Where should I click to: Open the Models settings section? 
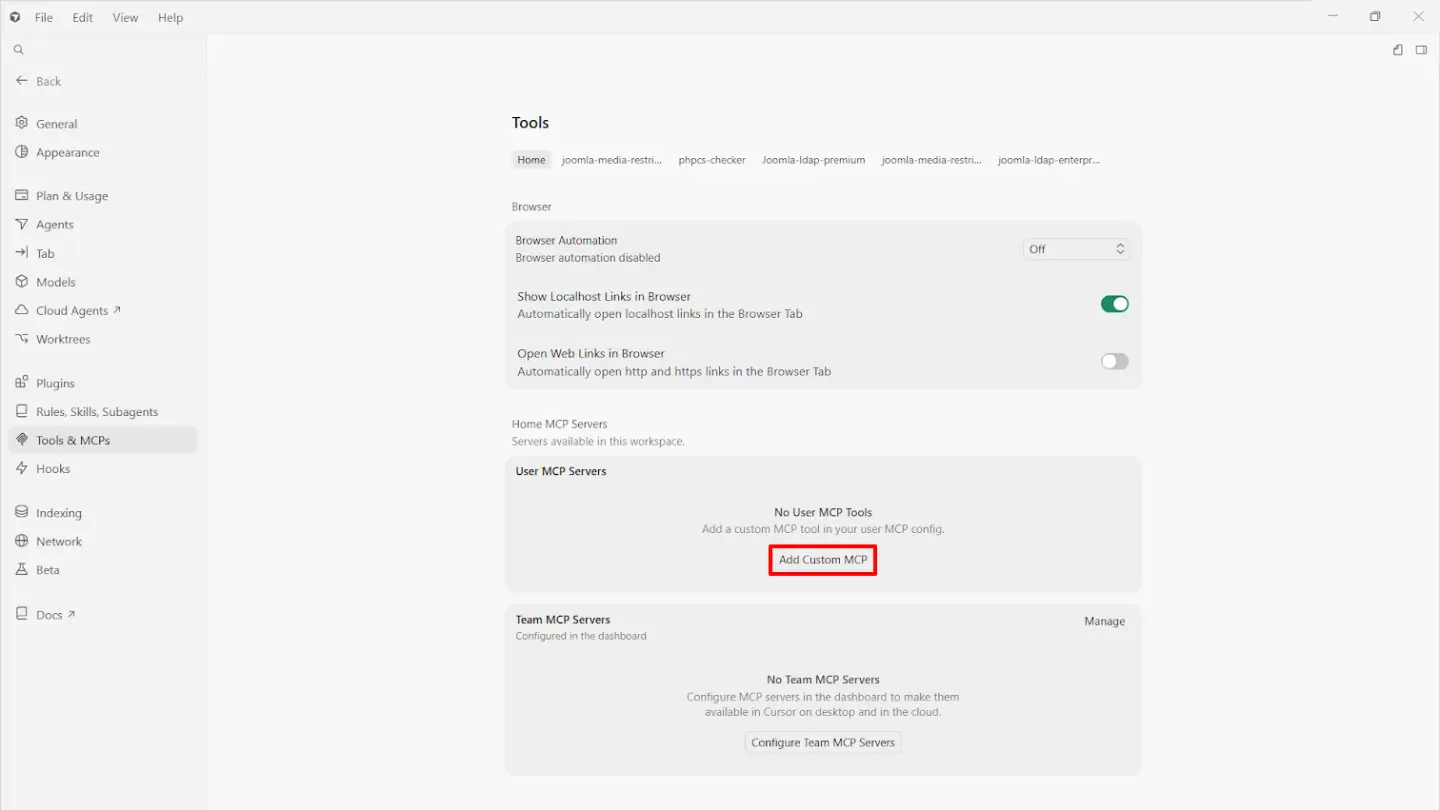pyautogui.click(x=103, y=282)
